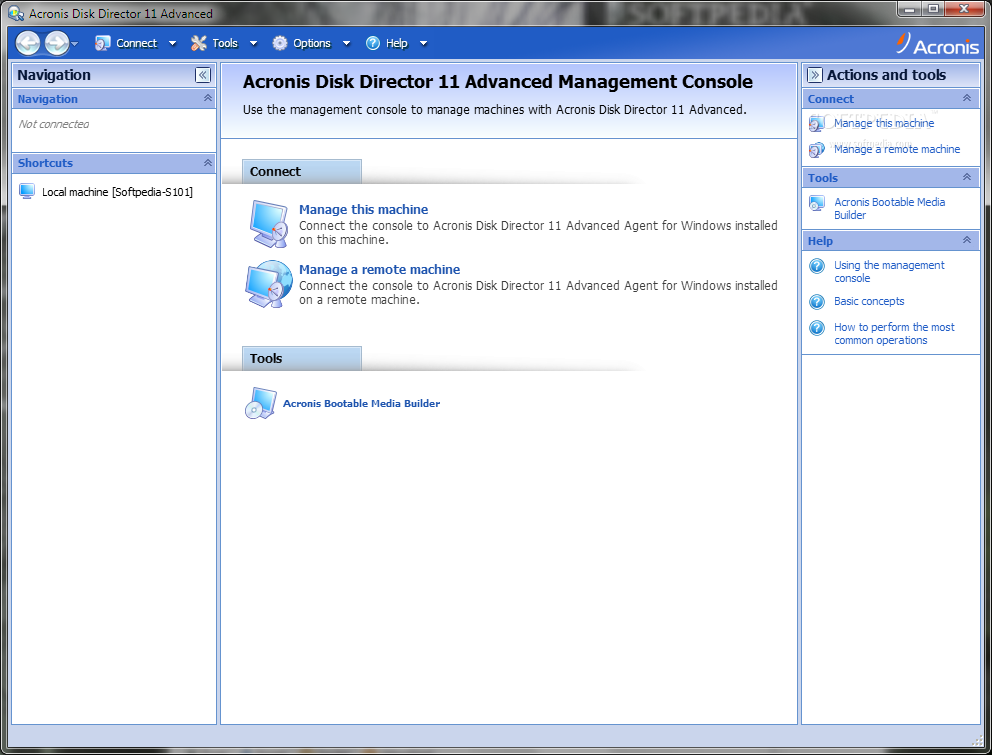The height and width of the screenshot is (755, 992).
Task: Click the Manage a remote machine icon in Actions pane
Action: click(x=817, y=149)
